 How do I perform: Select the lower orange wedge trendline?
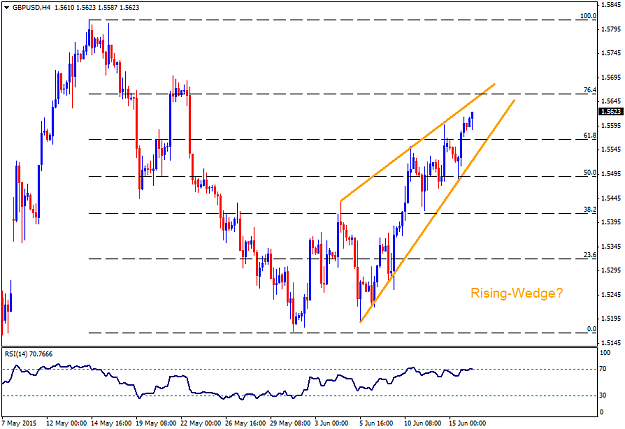click(437, 211)
